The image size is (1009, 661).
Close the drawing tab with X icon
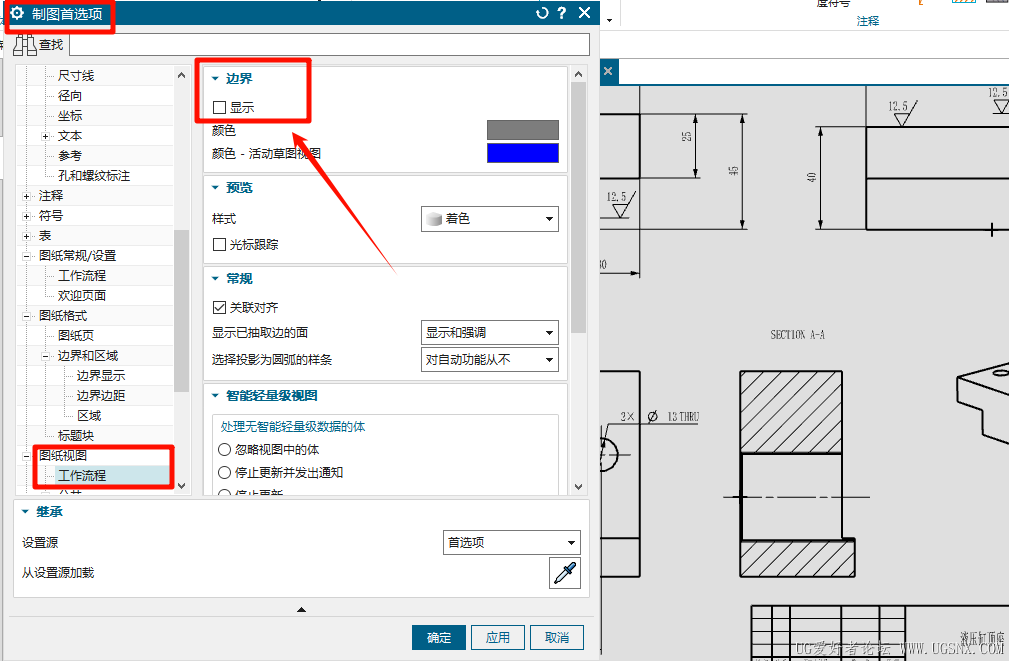(608, 71)
